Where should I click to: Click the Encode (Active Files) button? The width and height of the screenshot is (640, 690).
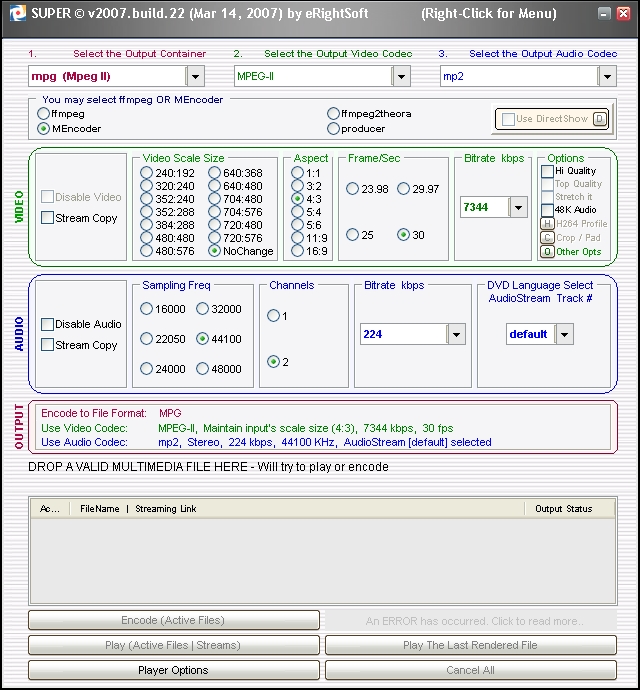[x=173, y=620]
